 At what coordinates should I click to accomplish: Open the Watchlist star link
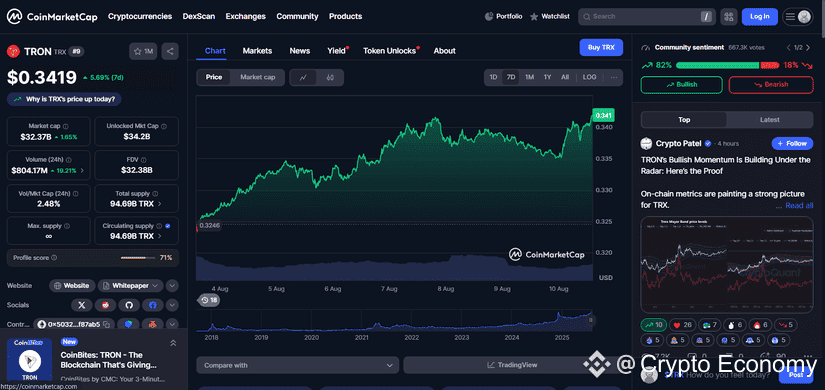pos(549,16)
